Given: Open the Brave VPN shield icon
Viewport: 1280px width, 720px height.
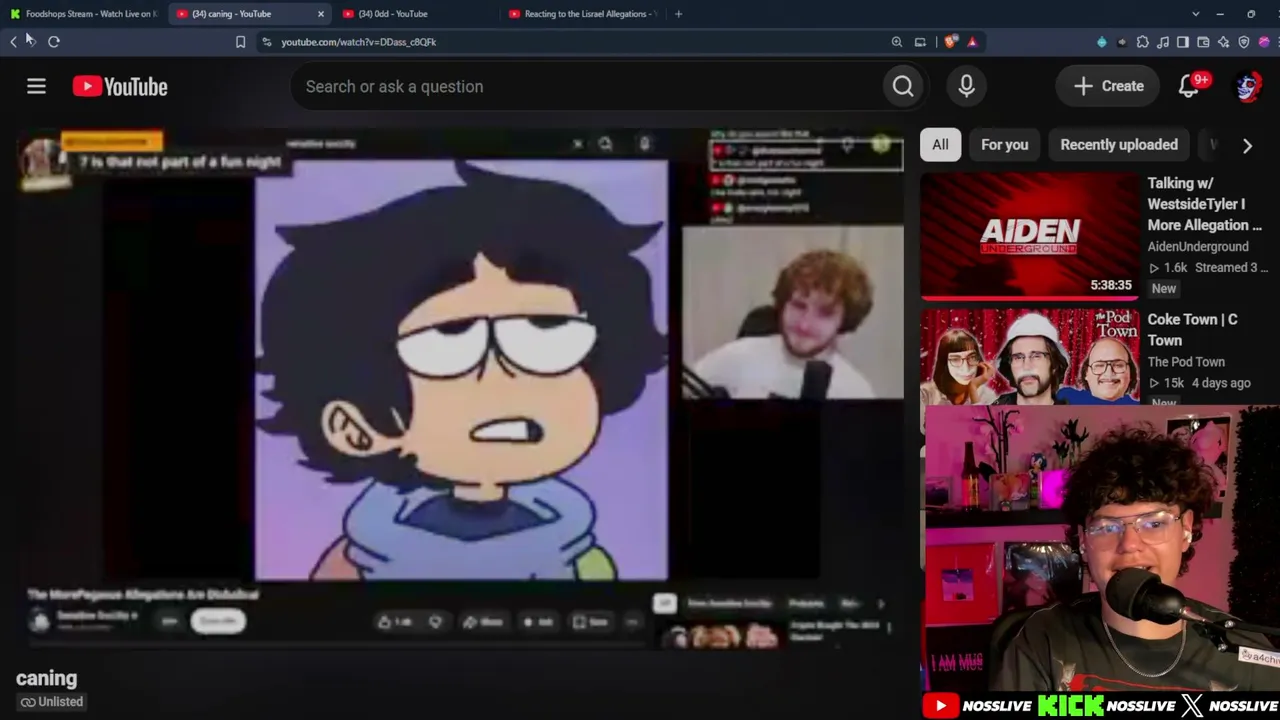Looking at the screenshot, I should coord(1244,42).
